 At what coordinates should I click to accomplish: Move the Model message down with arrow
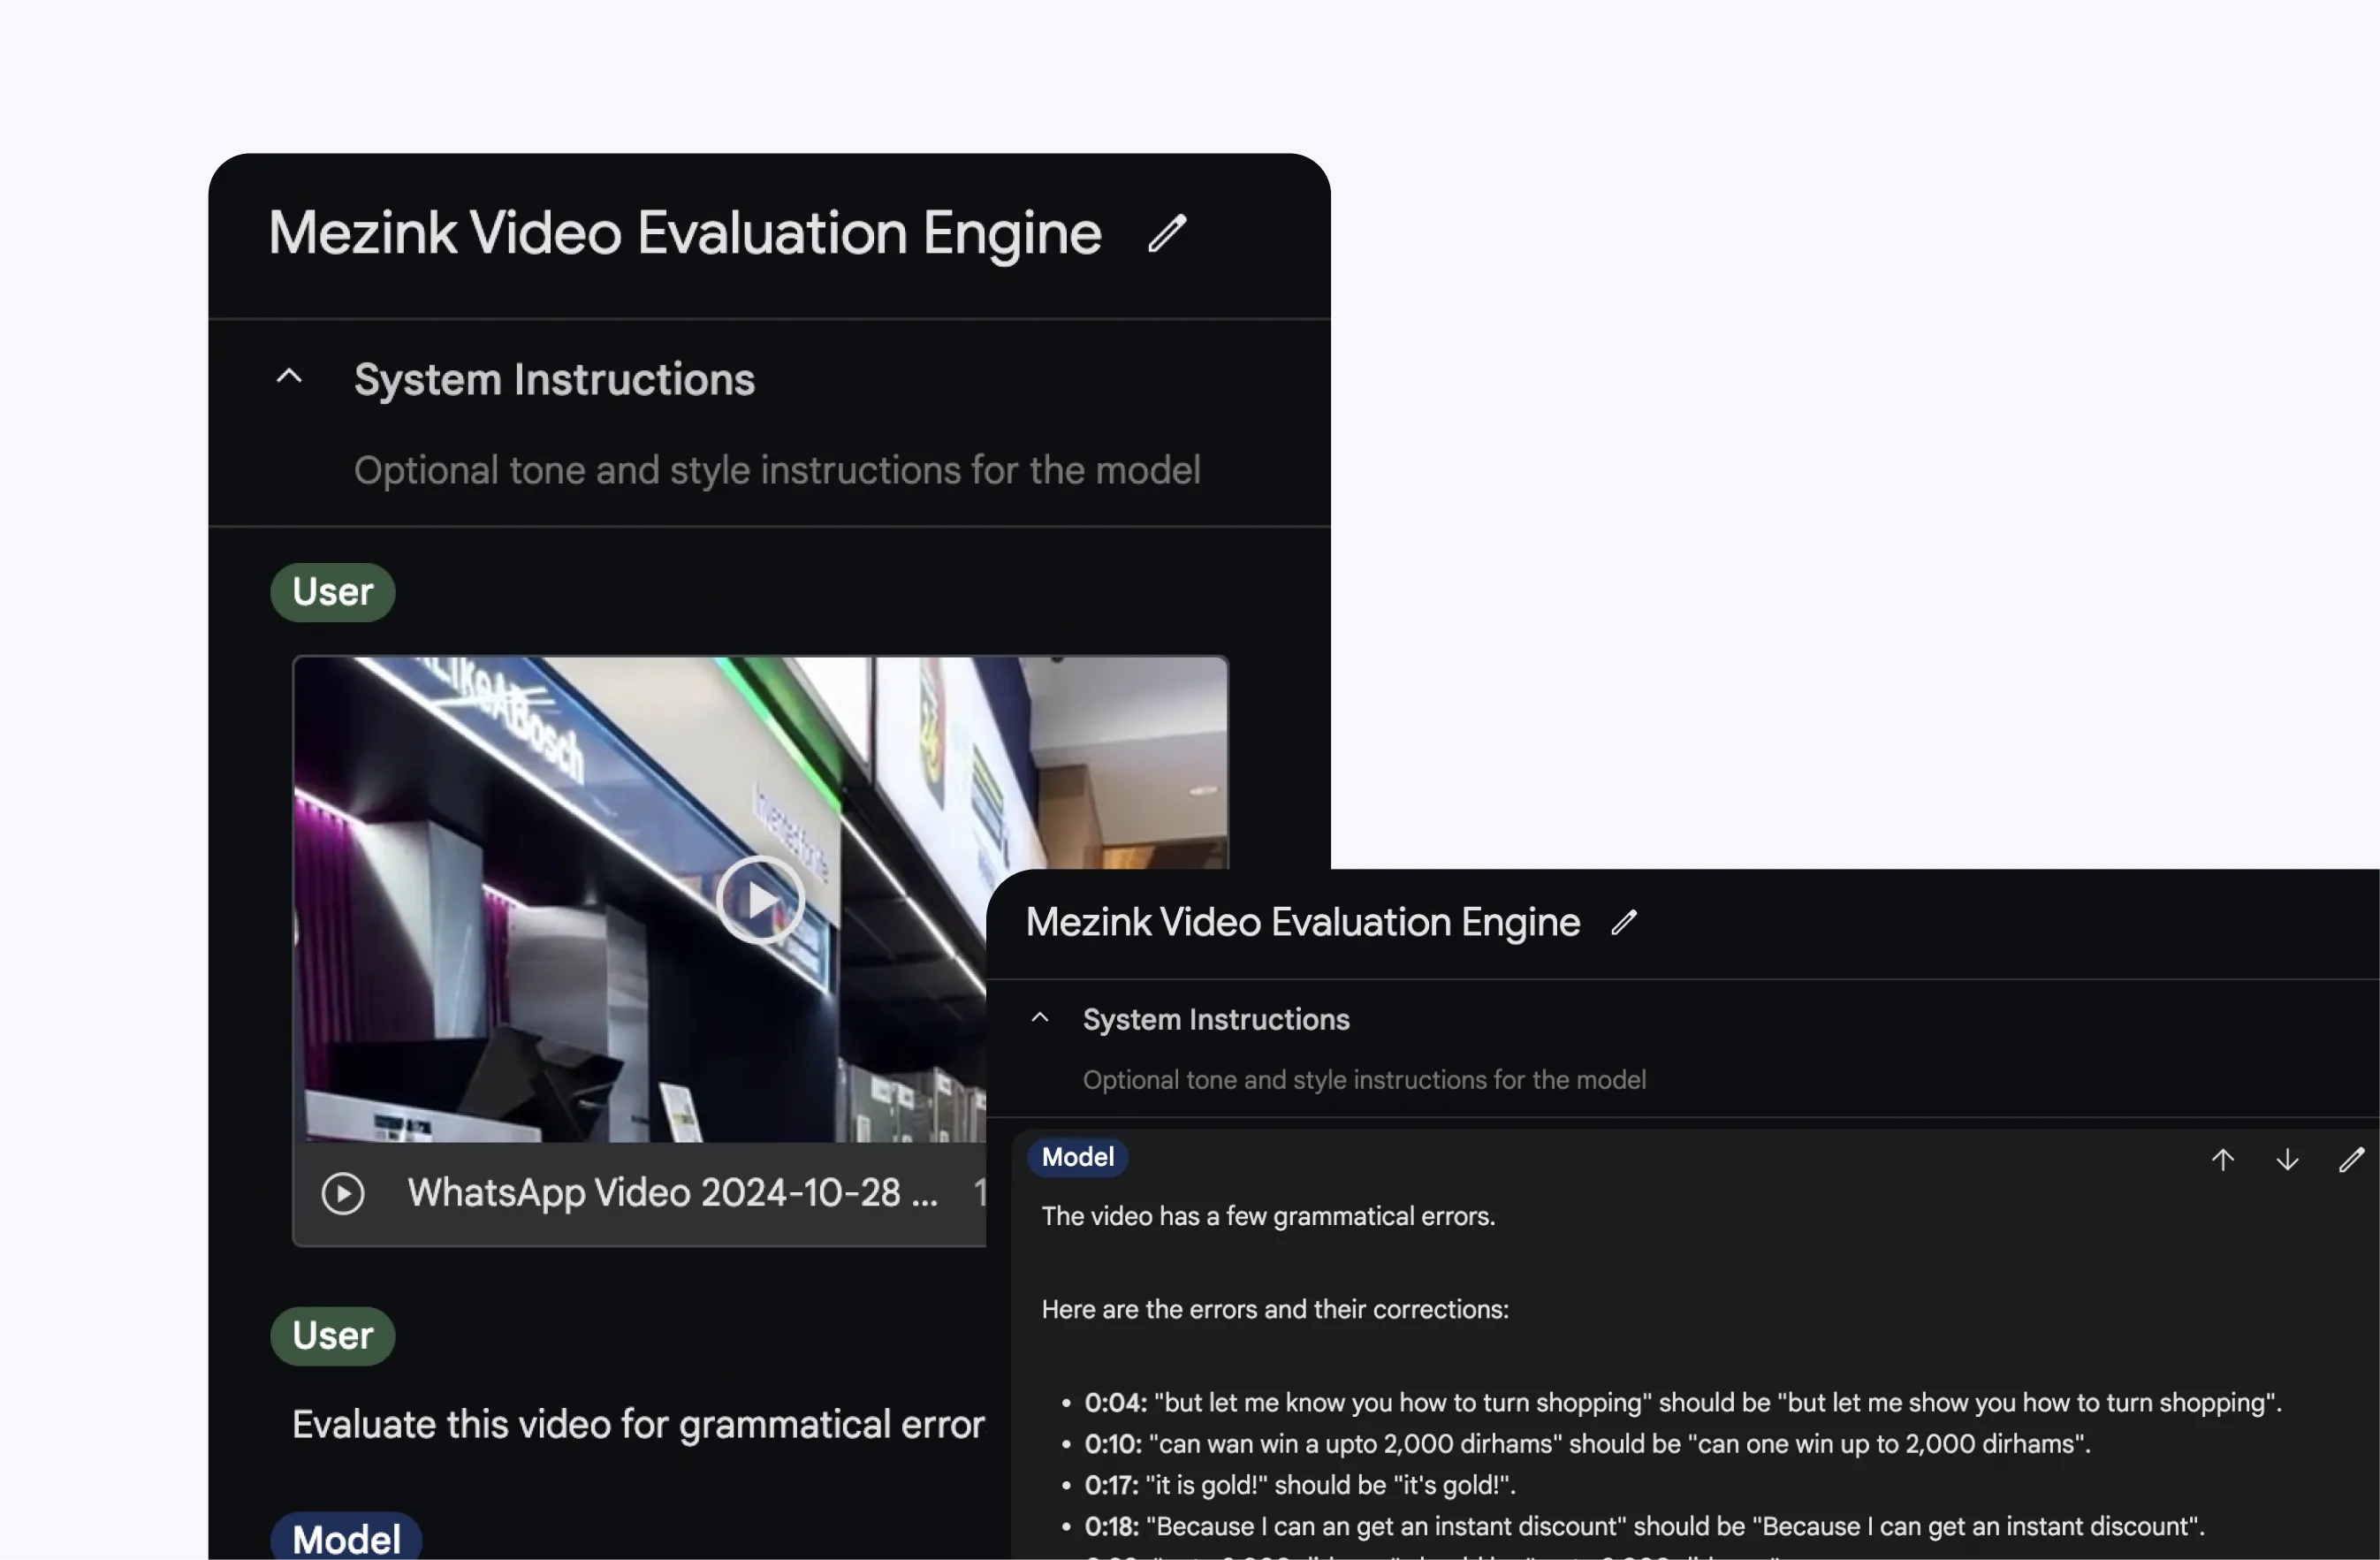[2287, 1160]
